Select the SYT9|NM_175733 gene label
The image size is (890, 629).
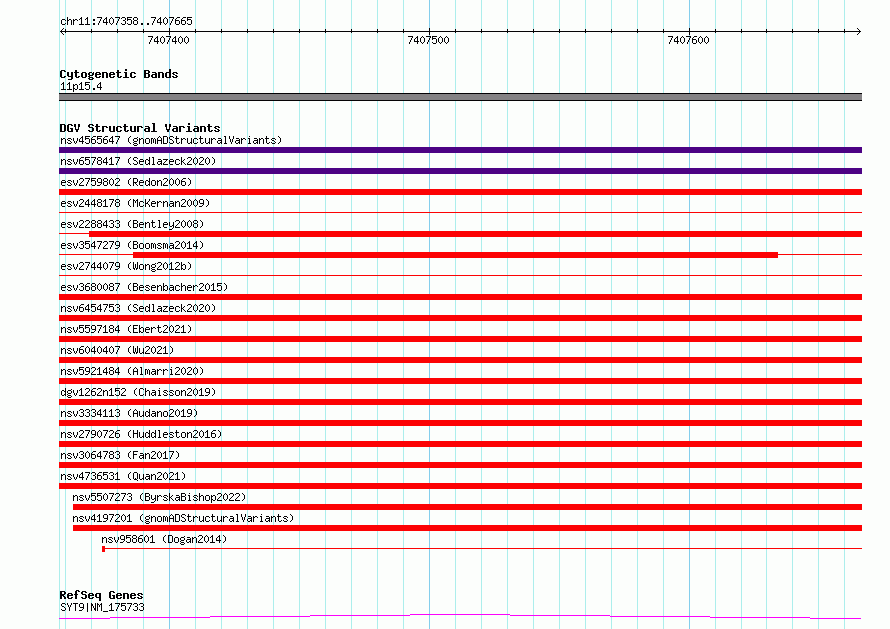coord(102,607)
